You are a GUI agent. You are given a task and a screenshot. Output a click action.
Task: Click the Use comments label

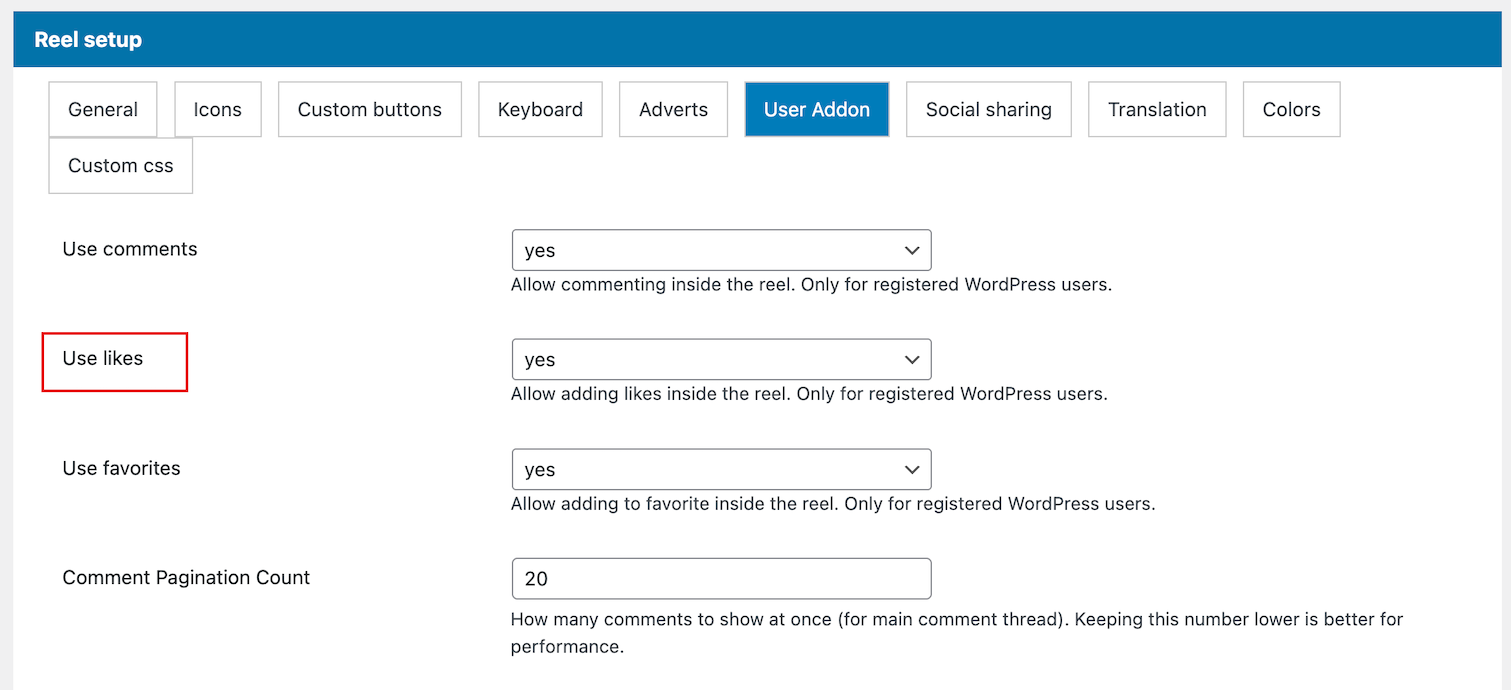click(x=130, y=249)
